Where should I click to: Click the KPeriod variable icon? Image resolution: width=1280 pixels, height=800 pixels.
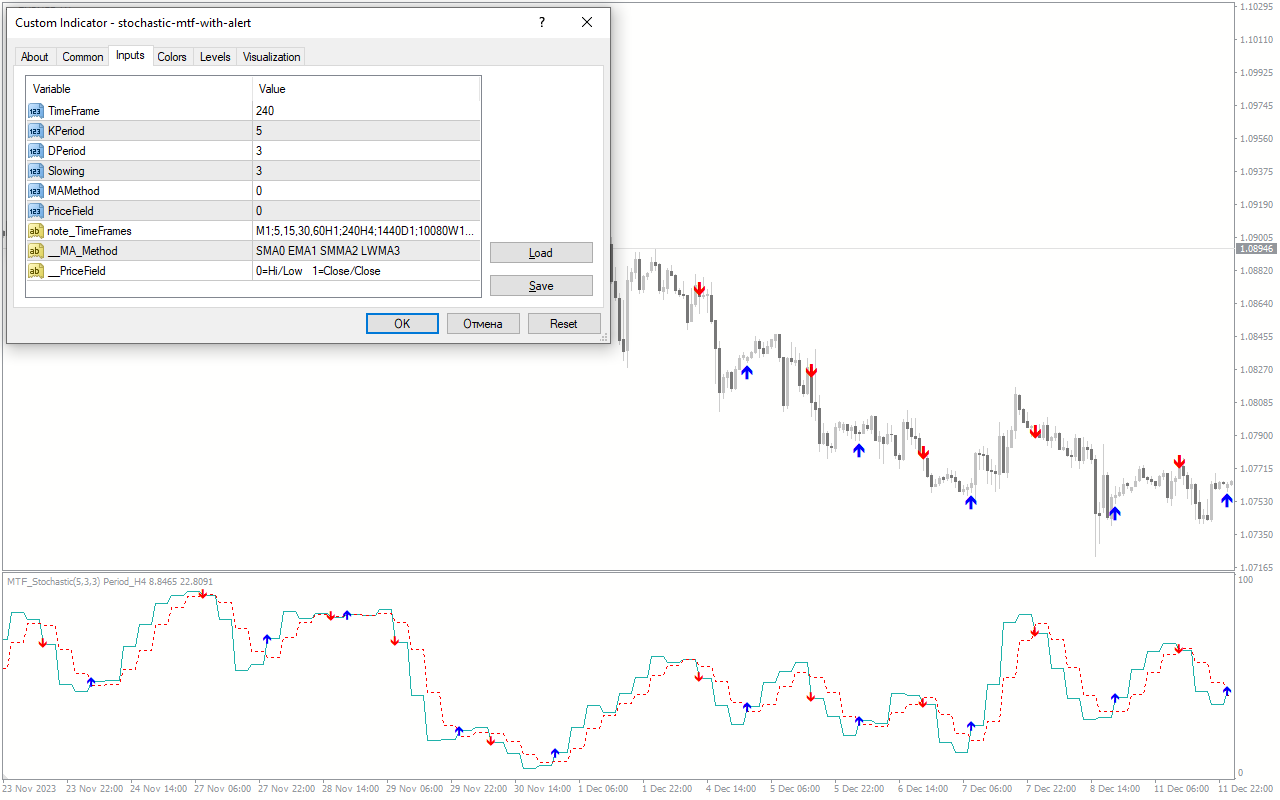[36, 131]
